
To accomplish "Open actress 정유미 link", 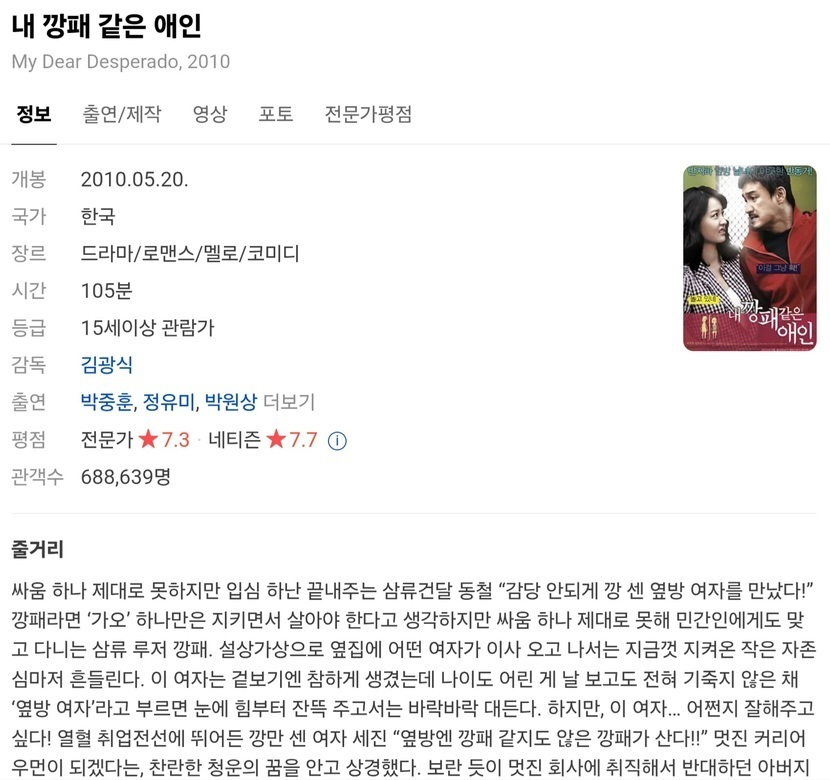I will [169, 402].
